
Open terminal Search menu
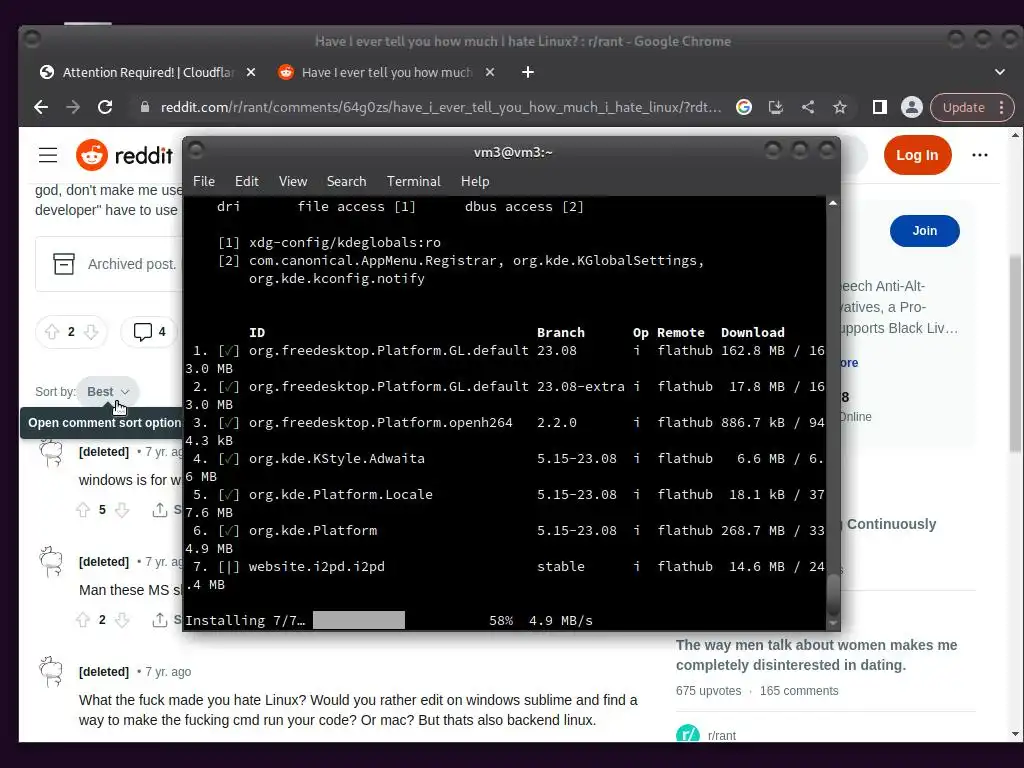pyautogui.click(x=346, y=182)
